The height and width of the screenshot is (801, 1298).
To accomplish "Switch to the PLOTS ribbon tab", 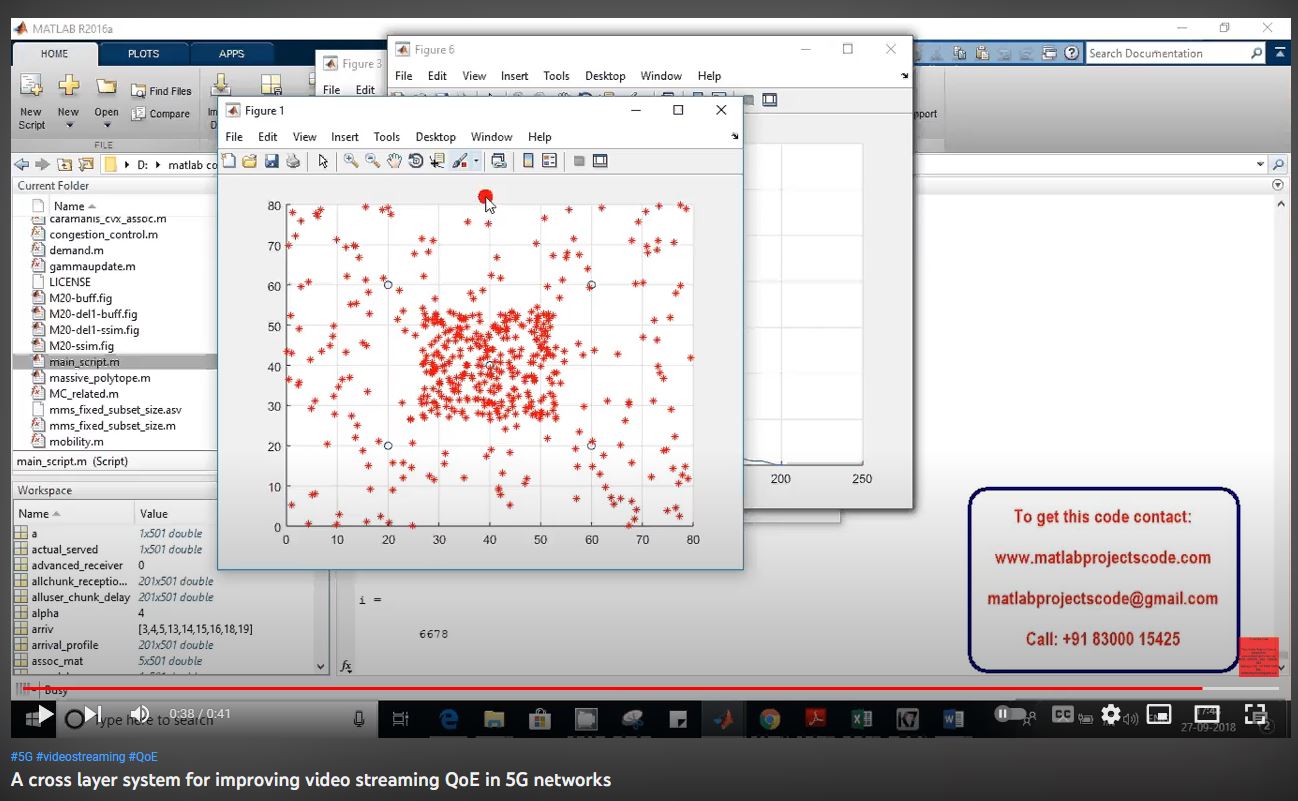I will tap(144, 54).
